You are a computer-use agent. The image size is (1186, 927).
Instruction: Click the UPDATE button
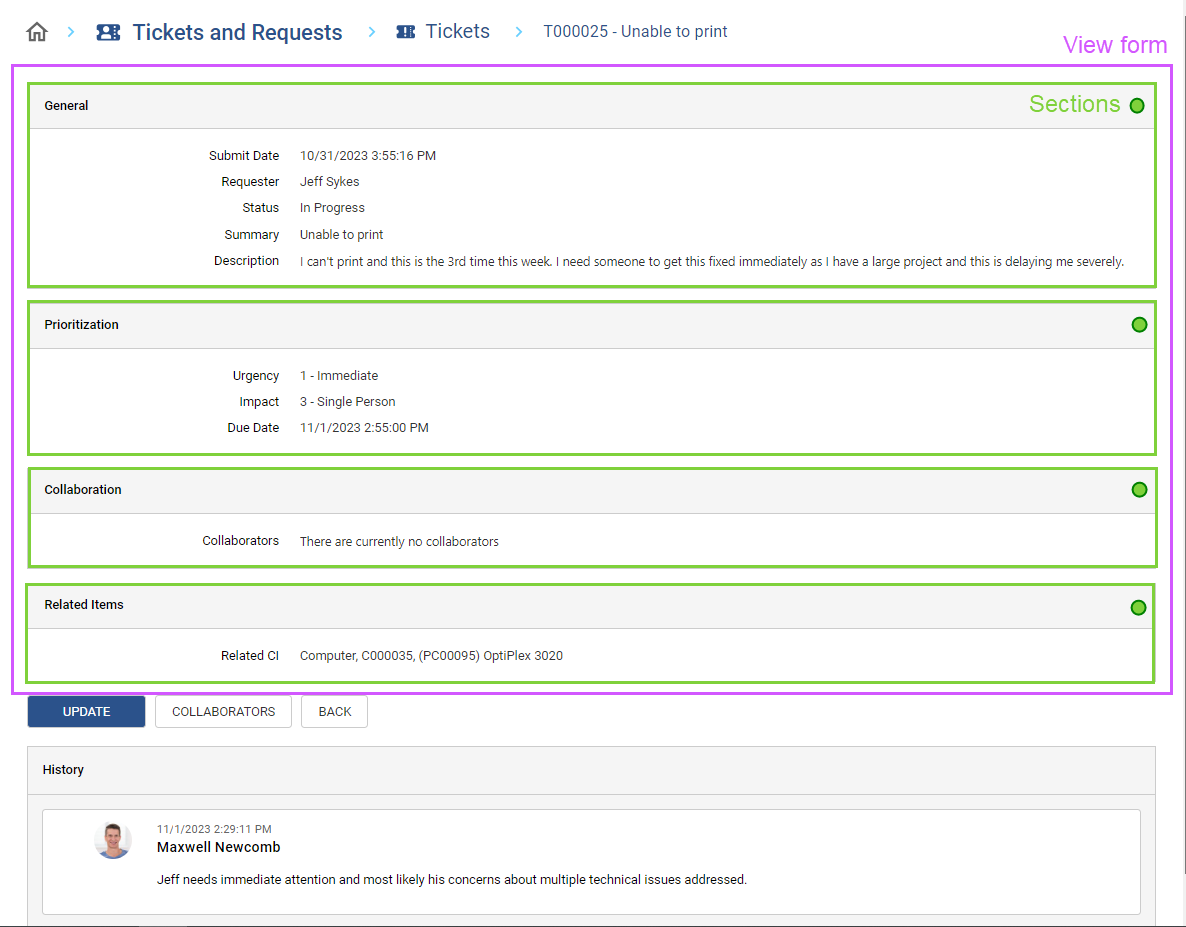[x=86, y=711]
